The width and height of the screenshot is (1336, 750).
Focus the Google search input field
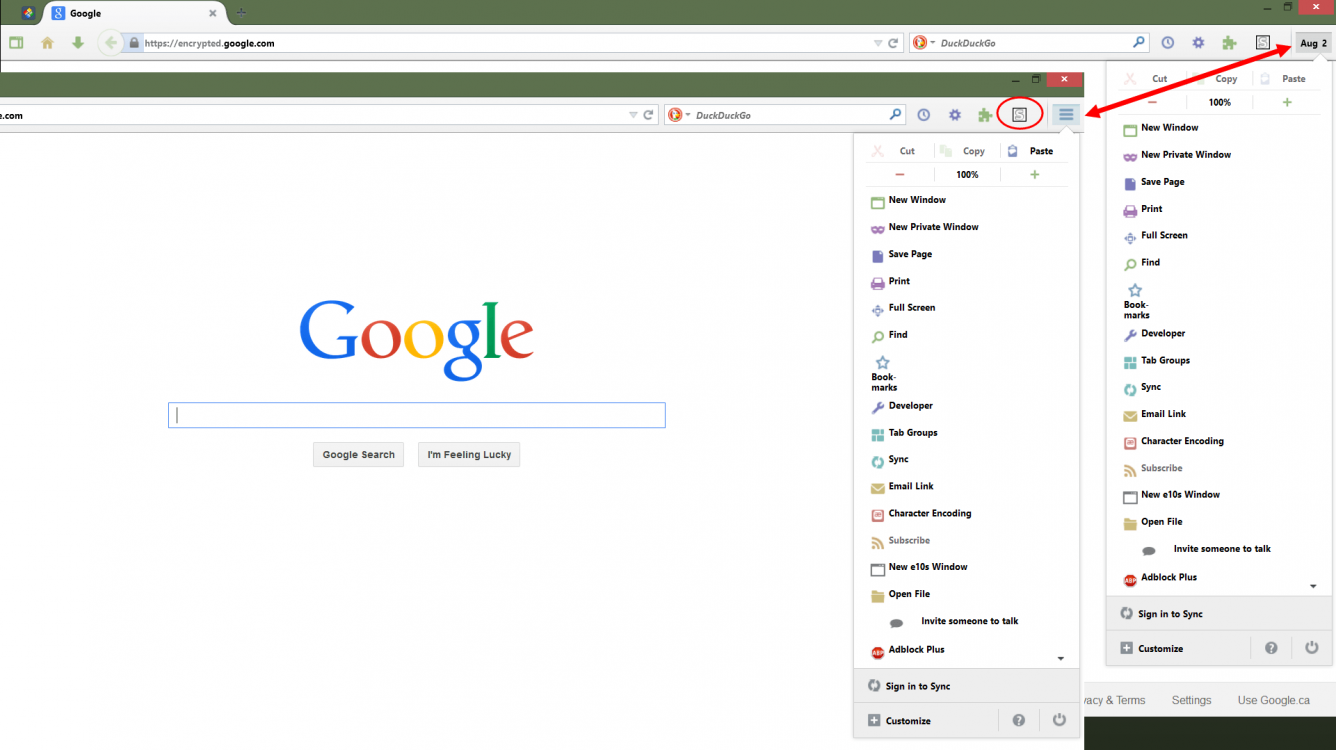(417, 415)
